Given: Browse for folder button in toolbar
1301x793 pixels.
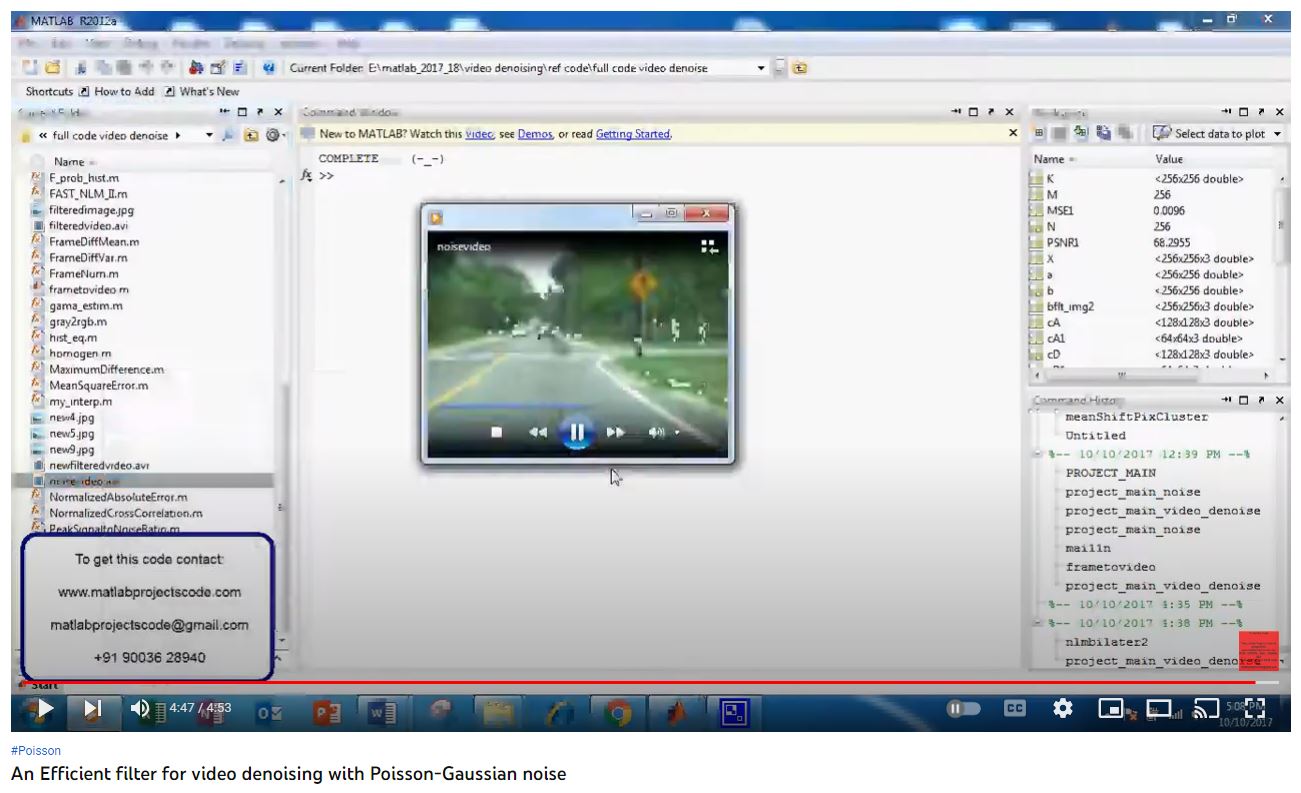Looking at the screenshot, I should pos(780,68).
